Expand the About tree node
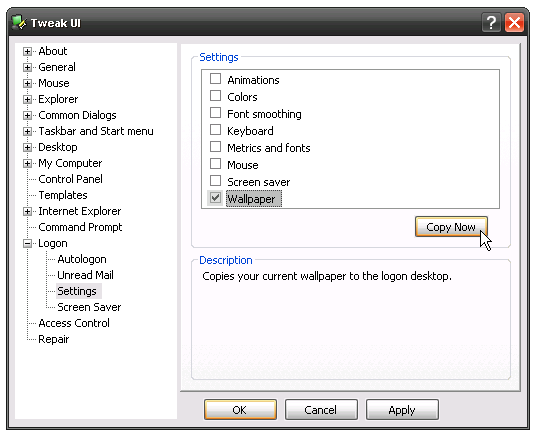The height and width of the screenshot is (436, 536). coord(27,51)
